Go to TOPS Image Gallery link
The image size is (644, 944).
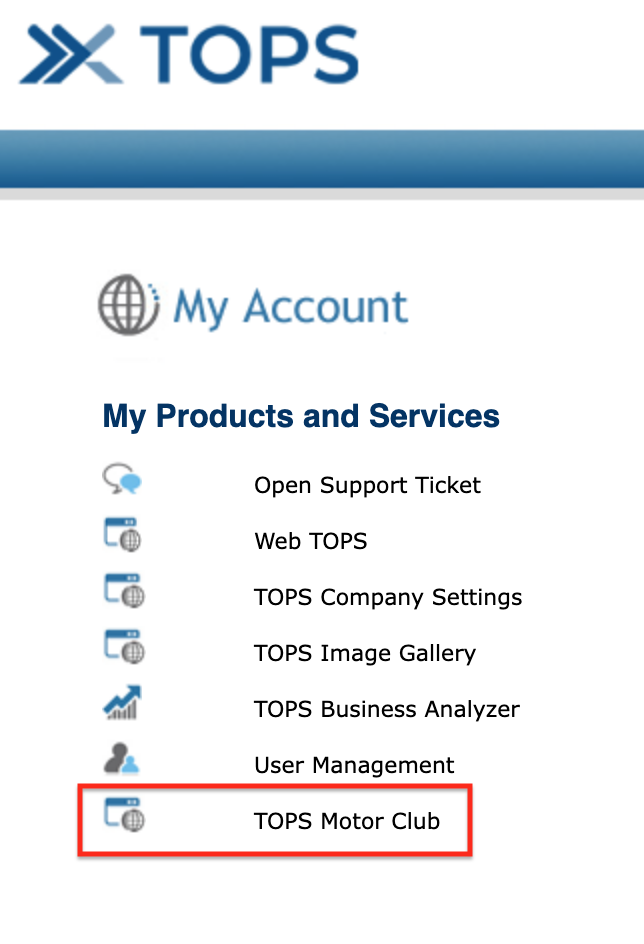(x=365, y=653)
